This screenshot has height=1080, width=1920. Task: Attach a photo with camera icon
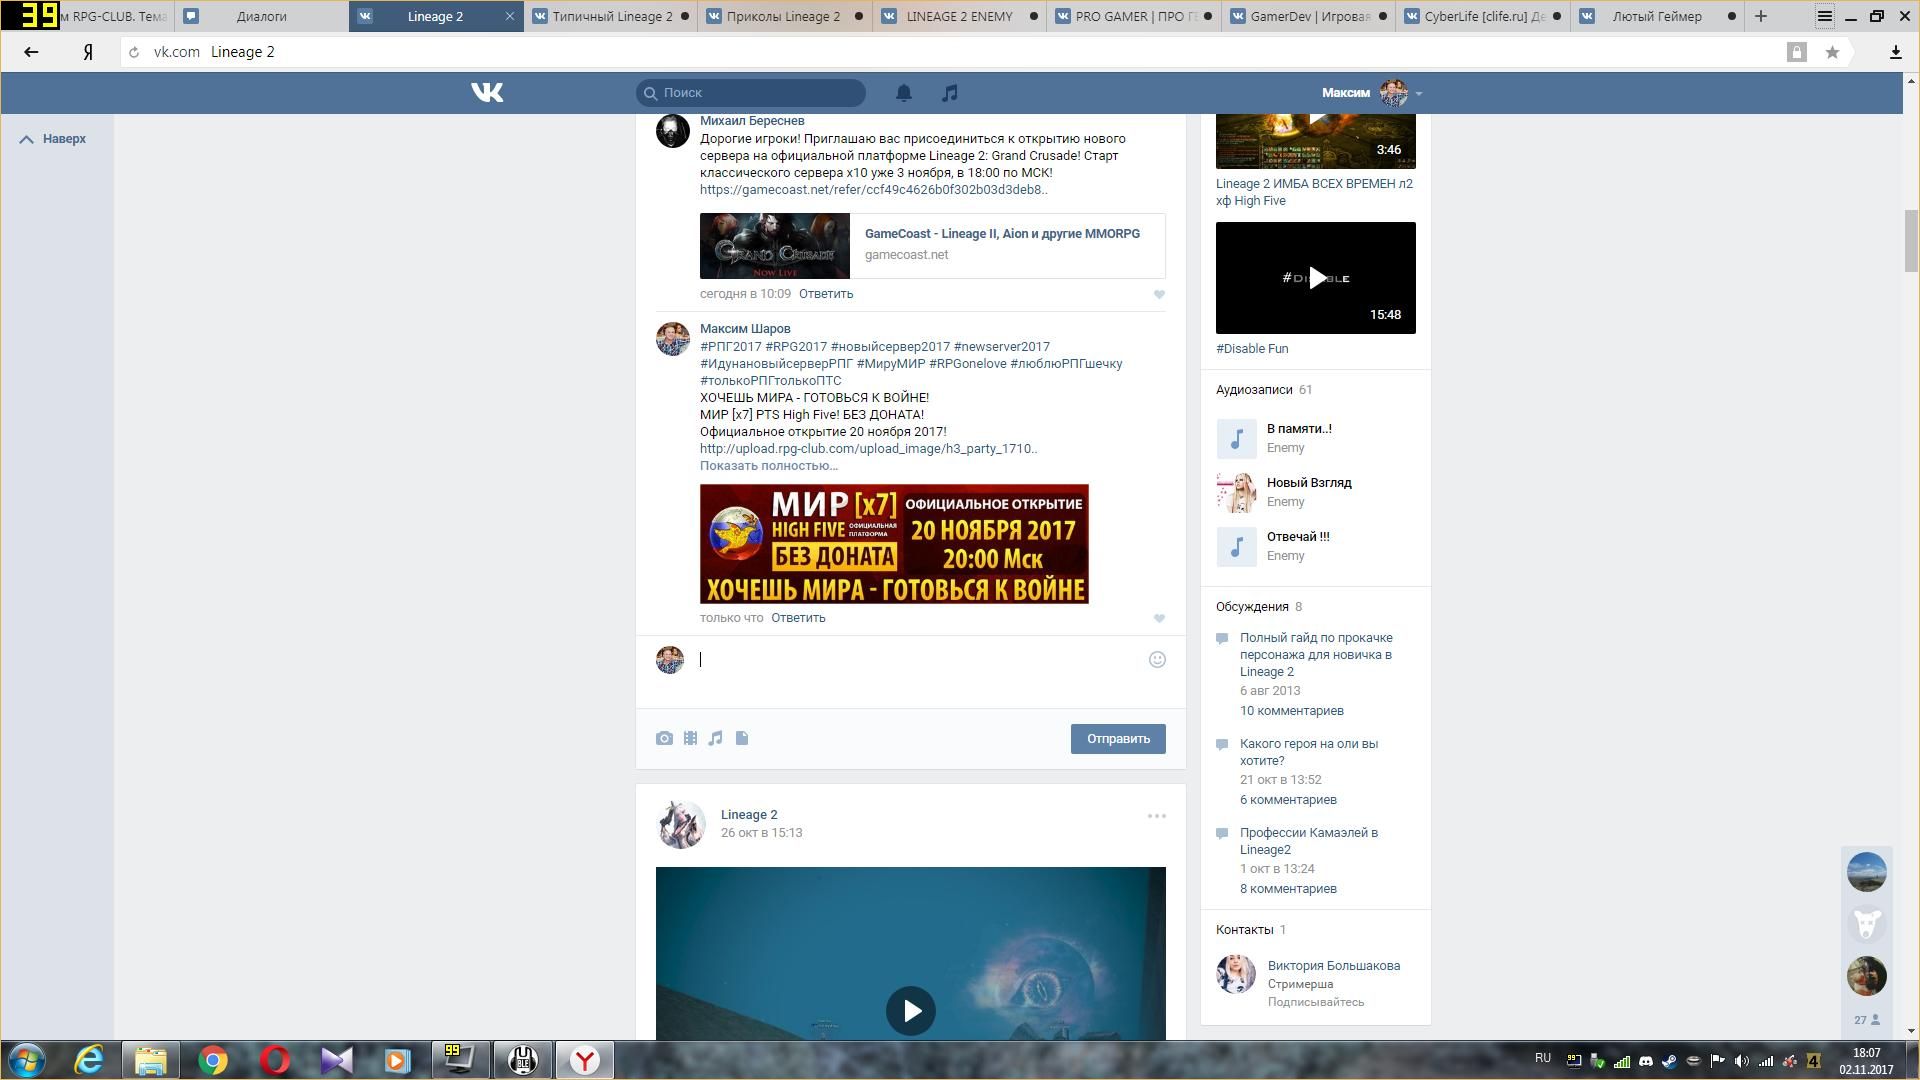[664, 739]
